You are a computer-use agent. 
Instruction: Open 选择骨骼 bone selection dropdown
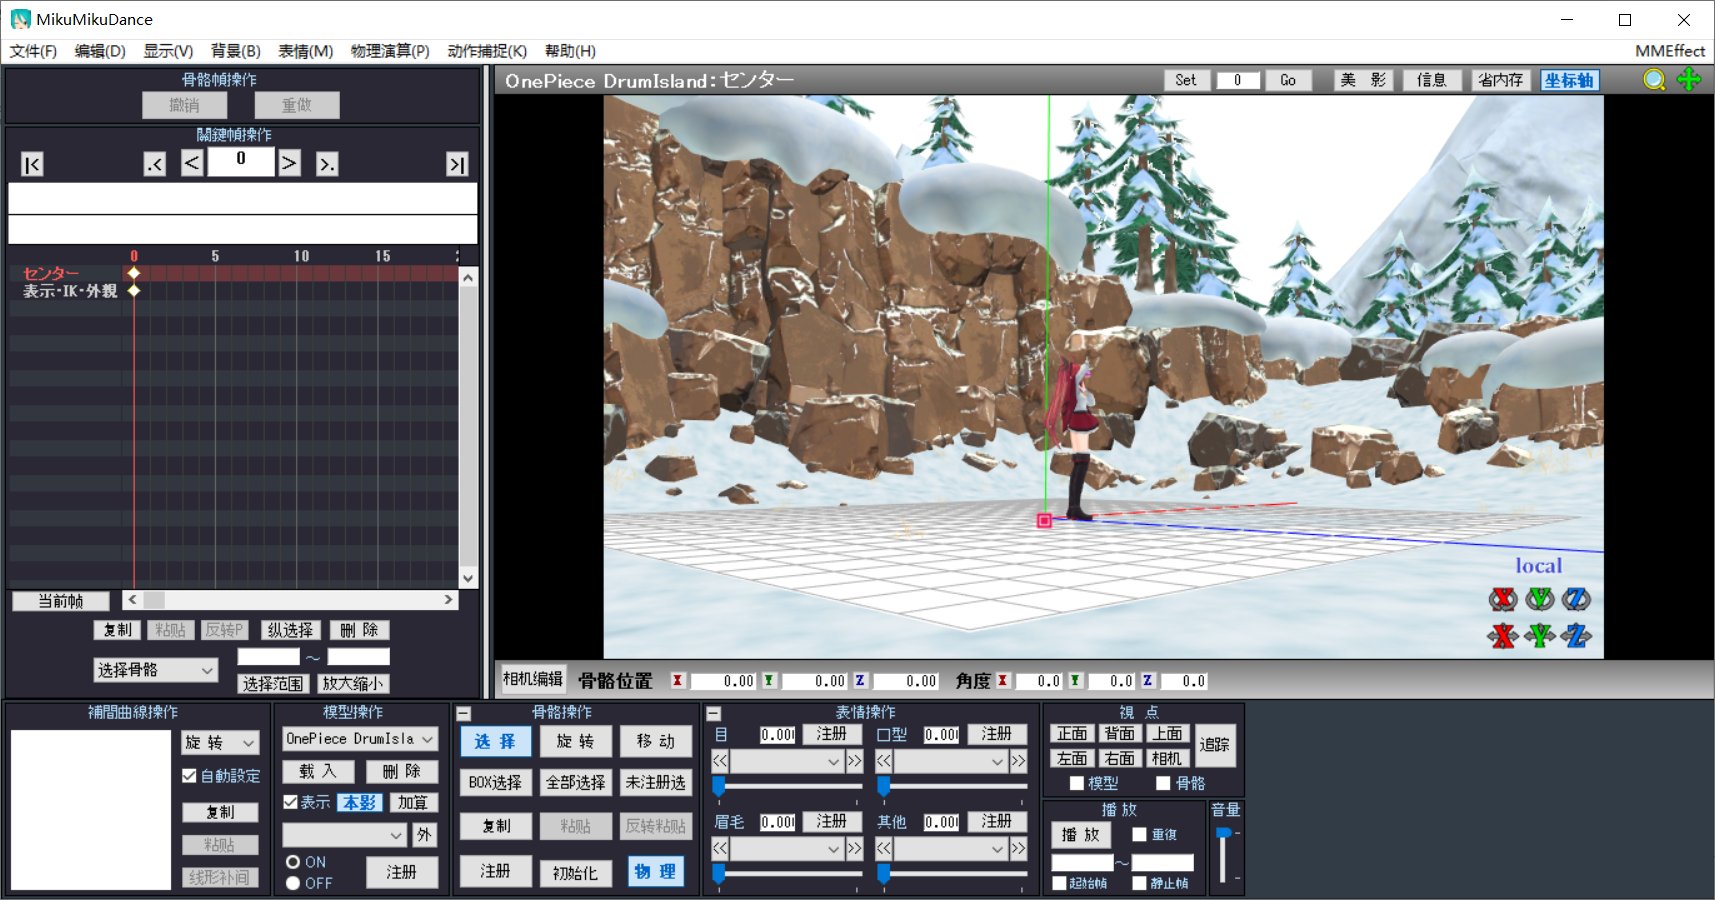click(x=156, y=670)
